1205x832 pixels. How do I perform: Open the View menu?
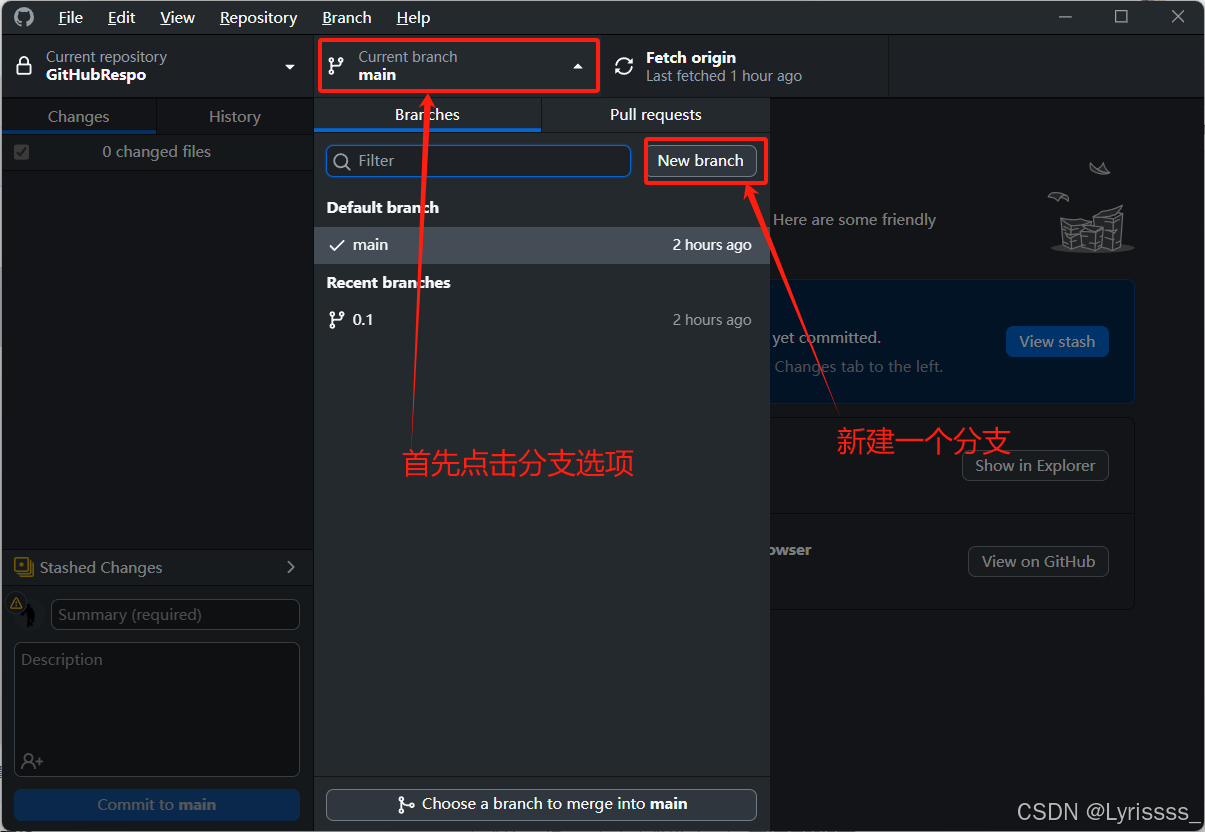[x=178, y=18]
